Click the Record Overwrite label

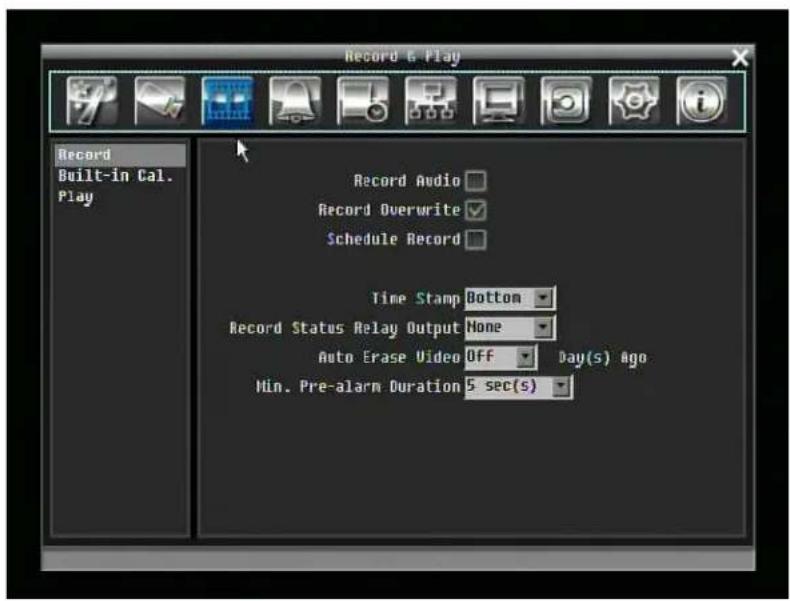[x=389, y=210]
